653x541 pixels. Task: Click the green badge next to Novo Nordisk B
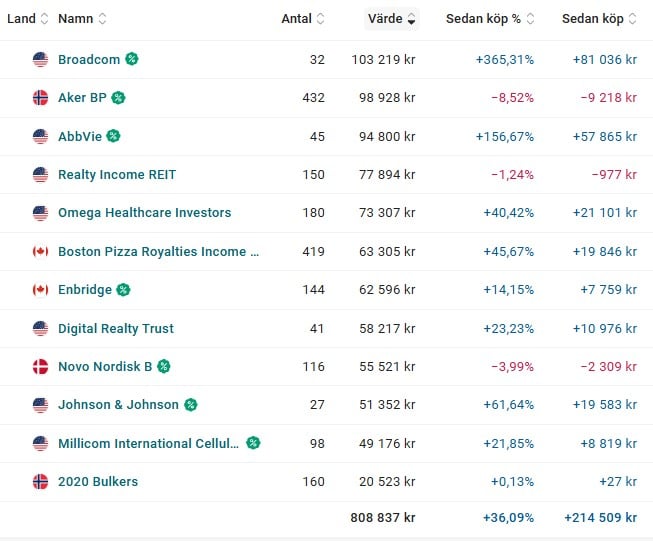[x=163, y=366]
